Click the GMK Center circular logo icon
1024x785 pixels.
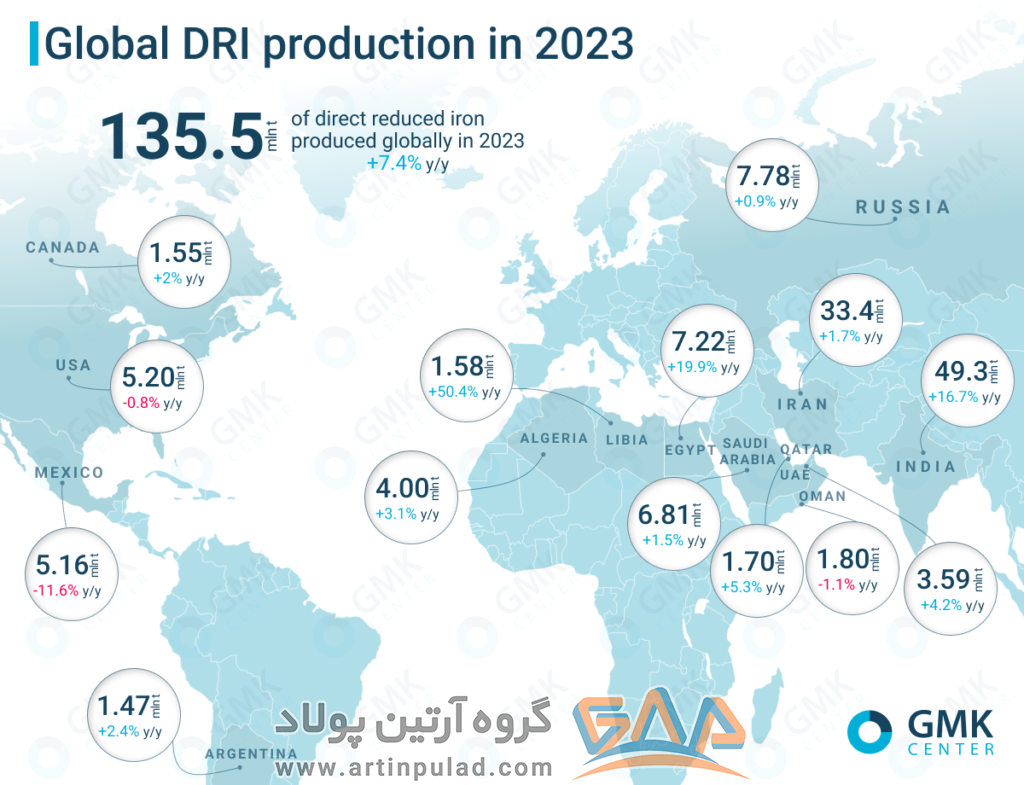[x=867, y=731]
